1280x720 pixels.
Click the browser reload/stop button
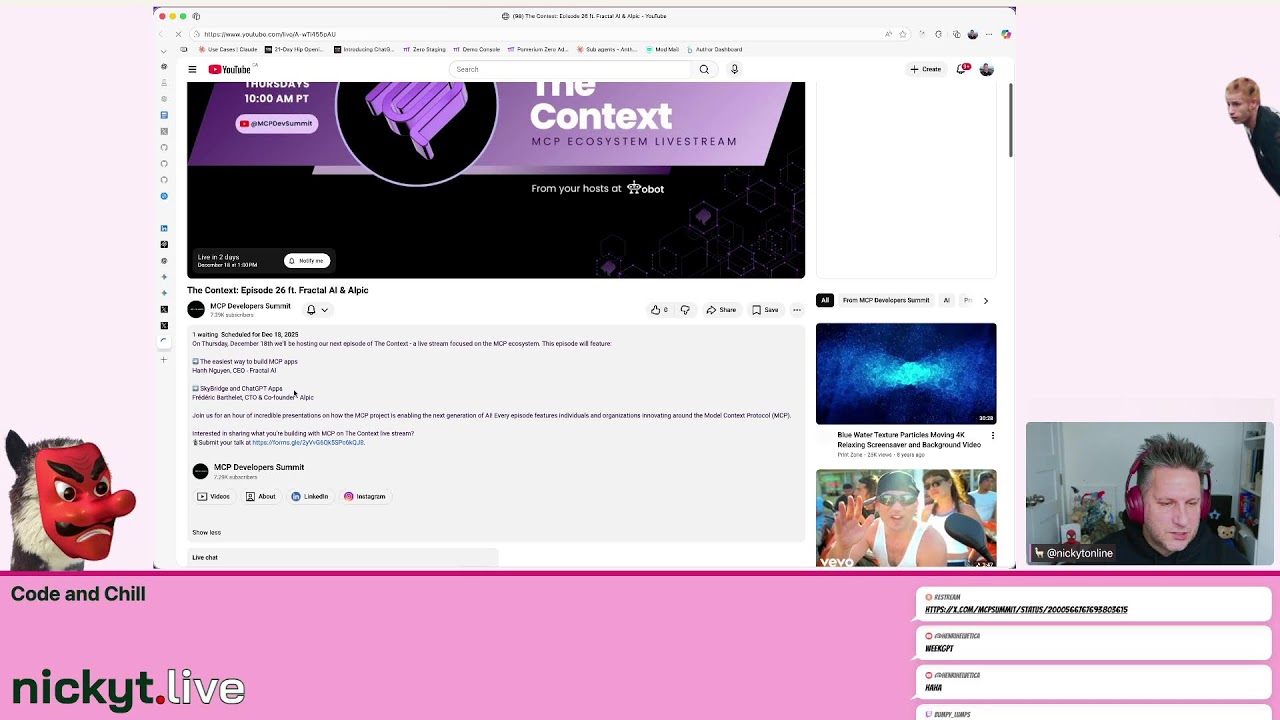coord(179,34)
